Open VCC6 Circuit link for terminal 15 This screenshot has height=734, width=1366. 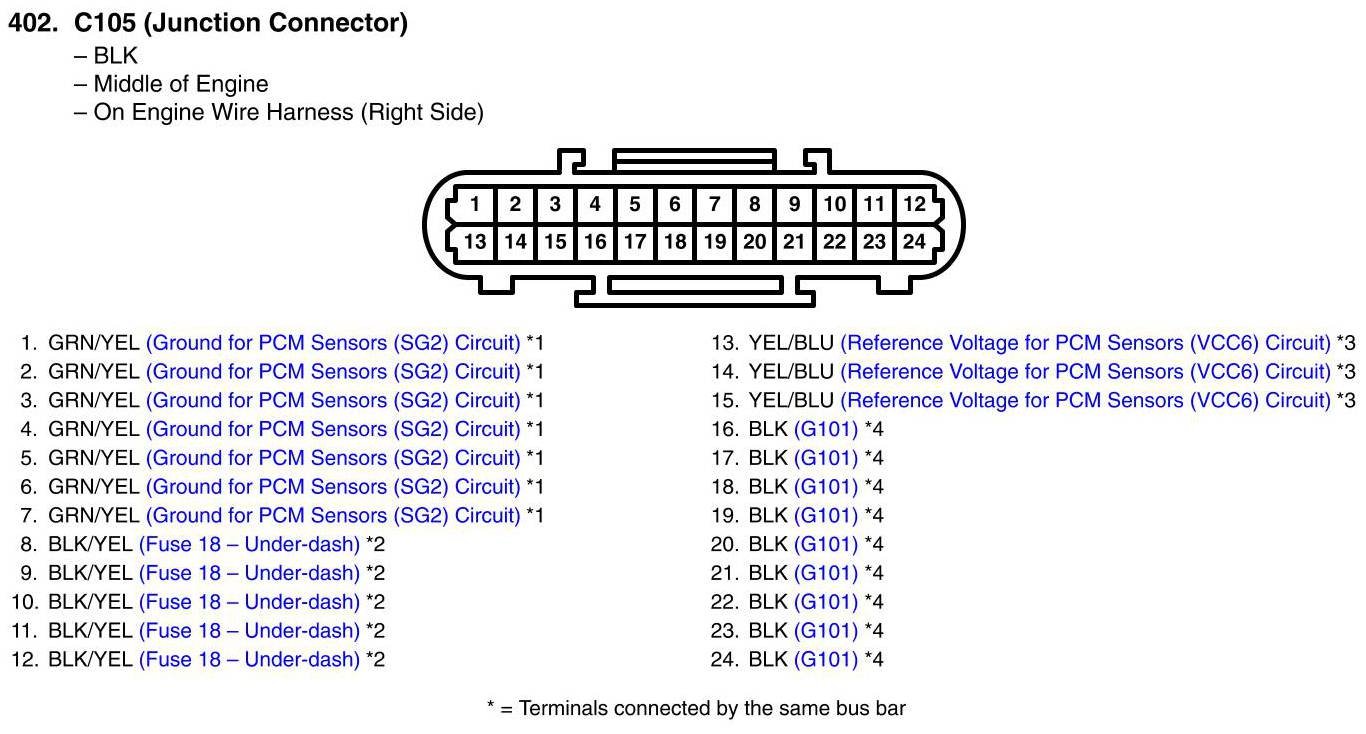[x=1085, y=401]
